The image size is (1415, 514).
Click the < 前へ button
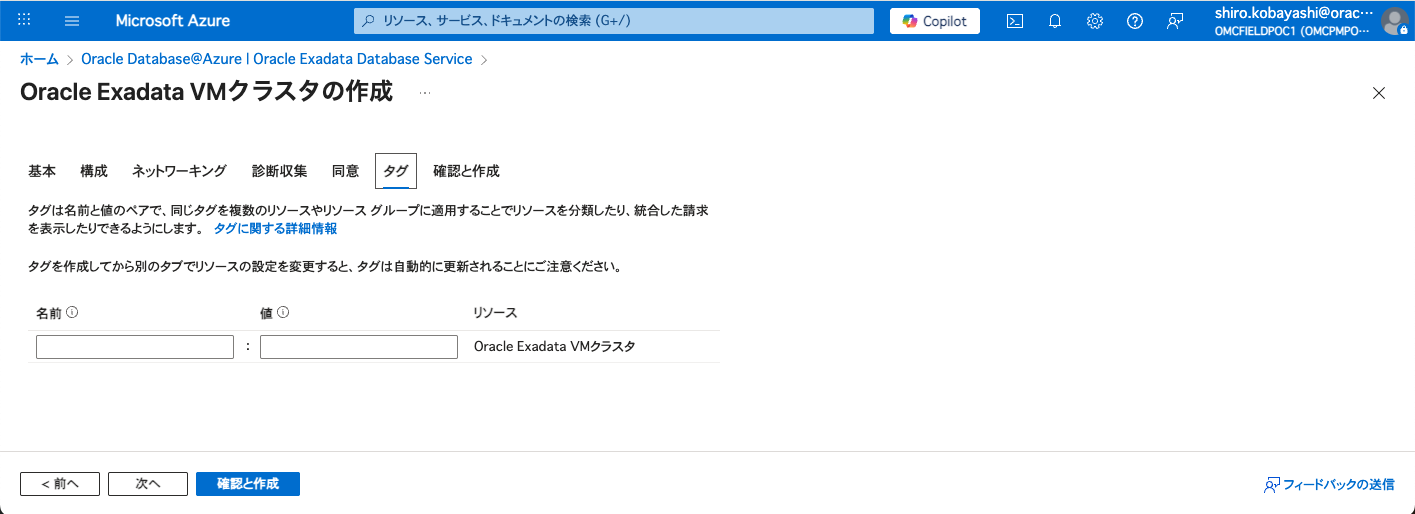[60, 483]
